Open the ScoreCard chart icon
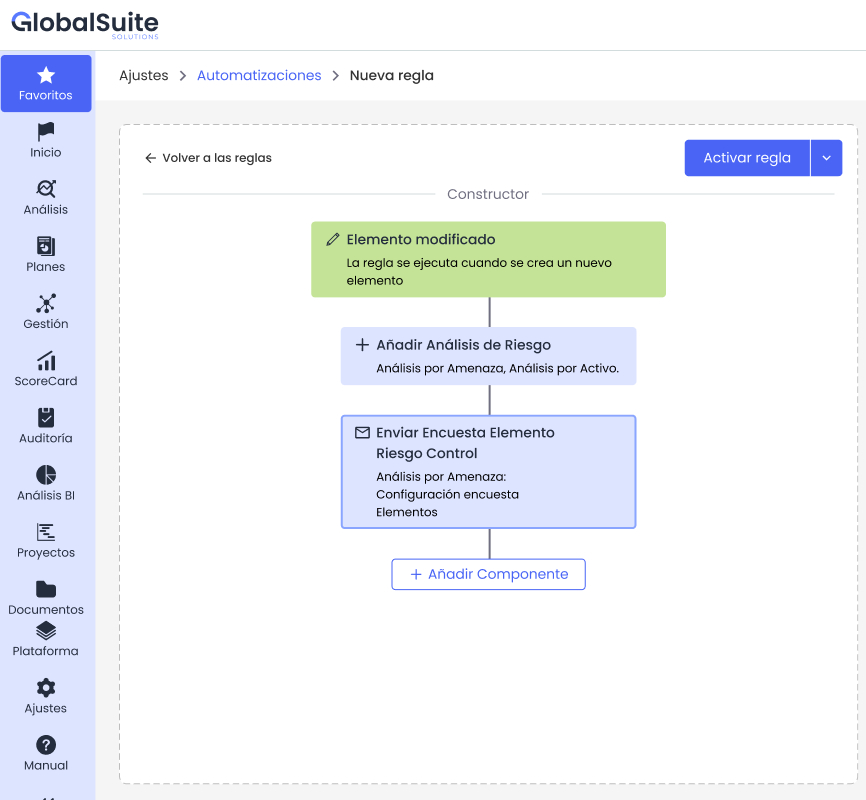Image resolution: width=866 pixels, height=800 pixels. pyautogui.click(x=46, y=361)
